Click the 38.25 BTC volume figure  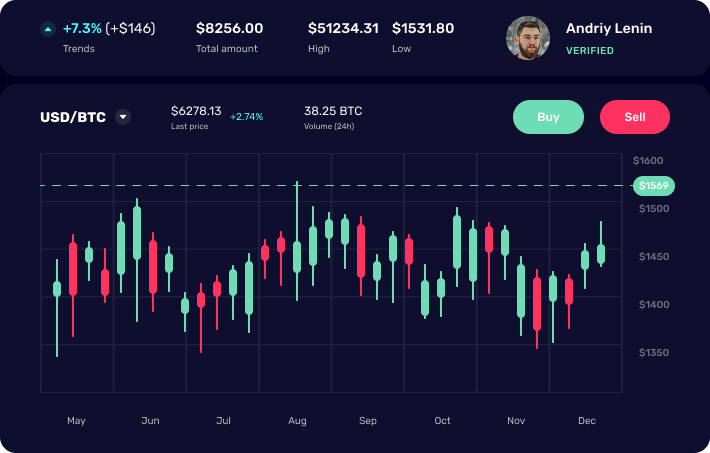pos(333,111)
